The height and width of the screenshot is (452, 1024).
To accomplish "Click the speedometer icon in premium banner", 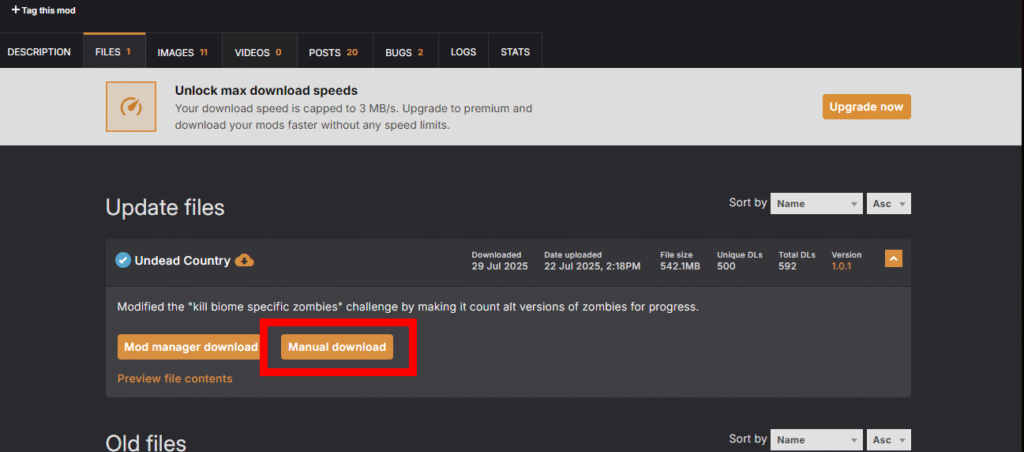I will pos(131,106).
